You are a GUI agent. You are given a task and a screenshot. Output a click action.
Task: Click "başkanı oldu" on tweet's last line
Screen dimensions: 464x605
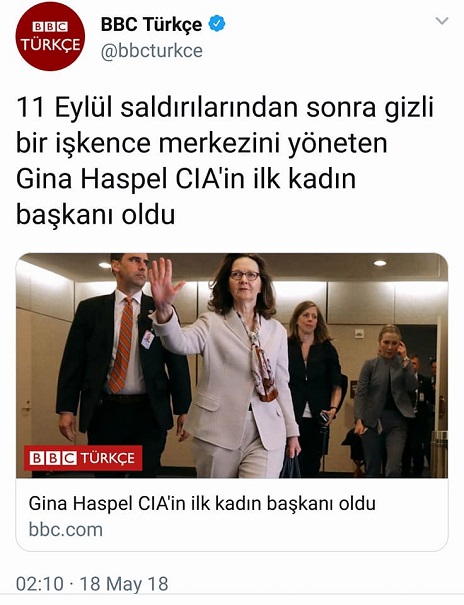[95, 215]
